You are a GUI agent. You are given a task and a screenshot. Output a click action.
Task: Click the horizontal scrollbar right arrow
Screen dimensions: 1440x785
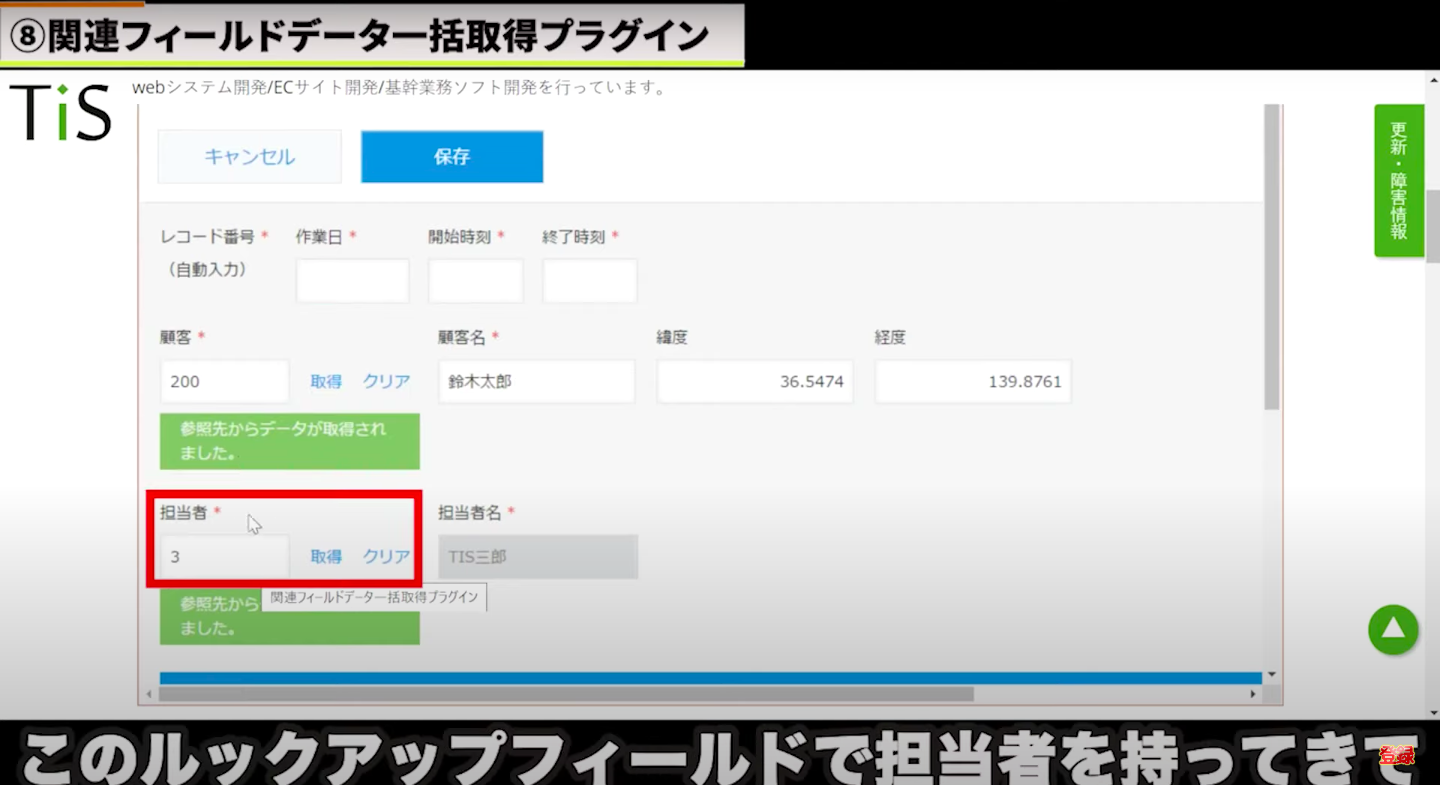[1254, 694]
